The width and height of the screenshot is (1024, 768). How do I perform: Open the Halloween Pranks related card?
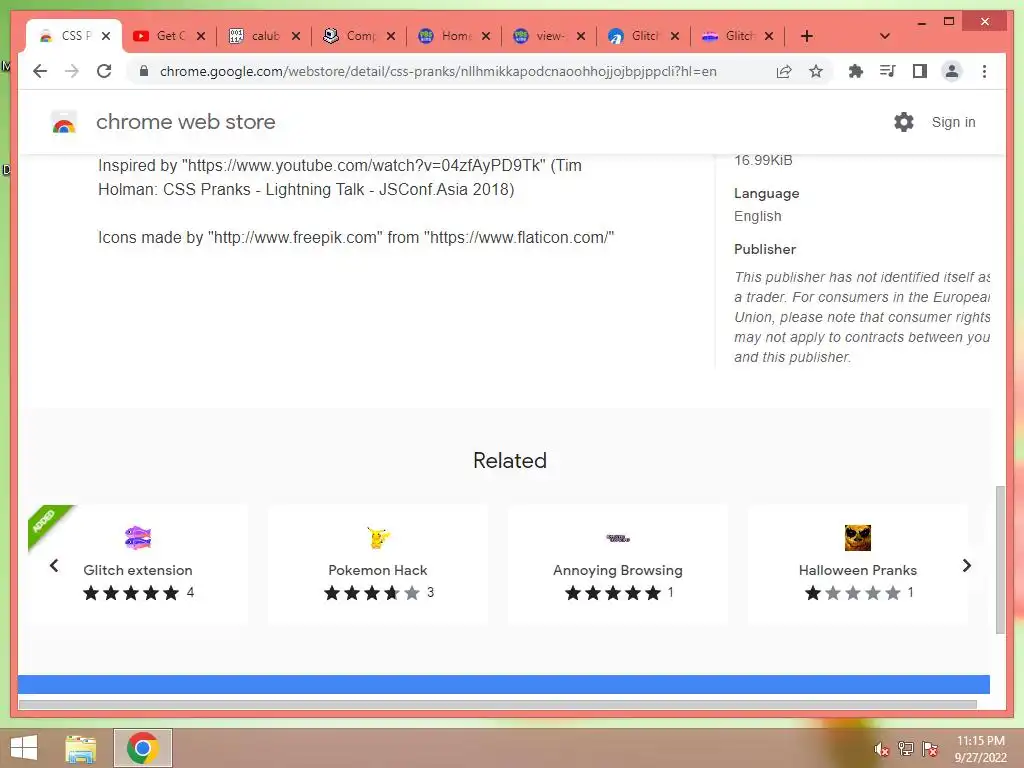click(x=857, y=565)
